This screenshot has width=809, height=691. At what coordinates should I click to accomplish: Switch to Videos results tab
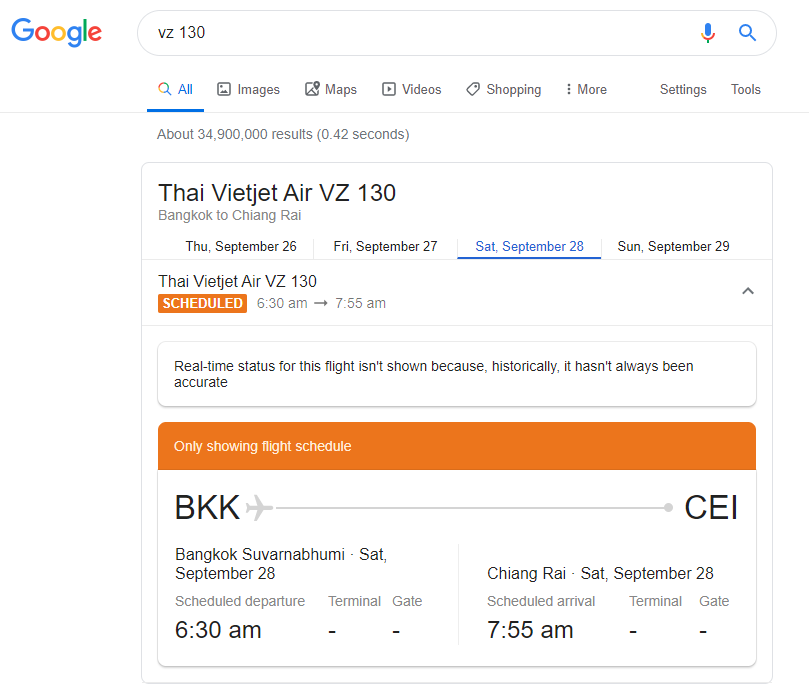[x=411, y=89]
